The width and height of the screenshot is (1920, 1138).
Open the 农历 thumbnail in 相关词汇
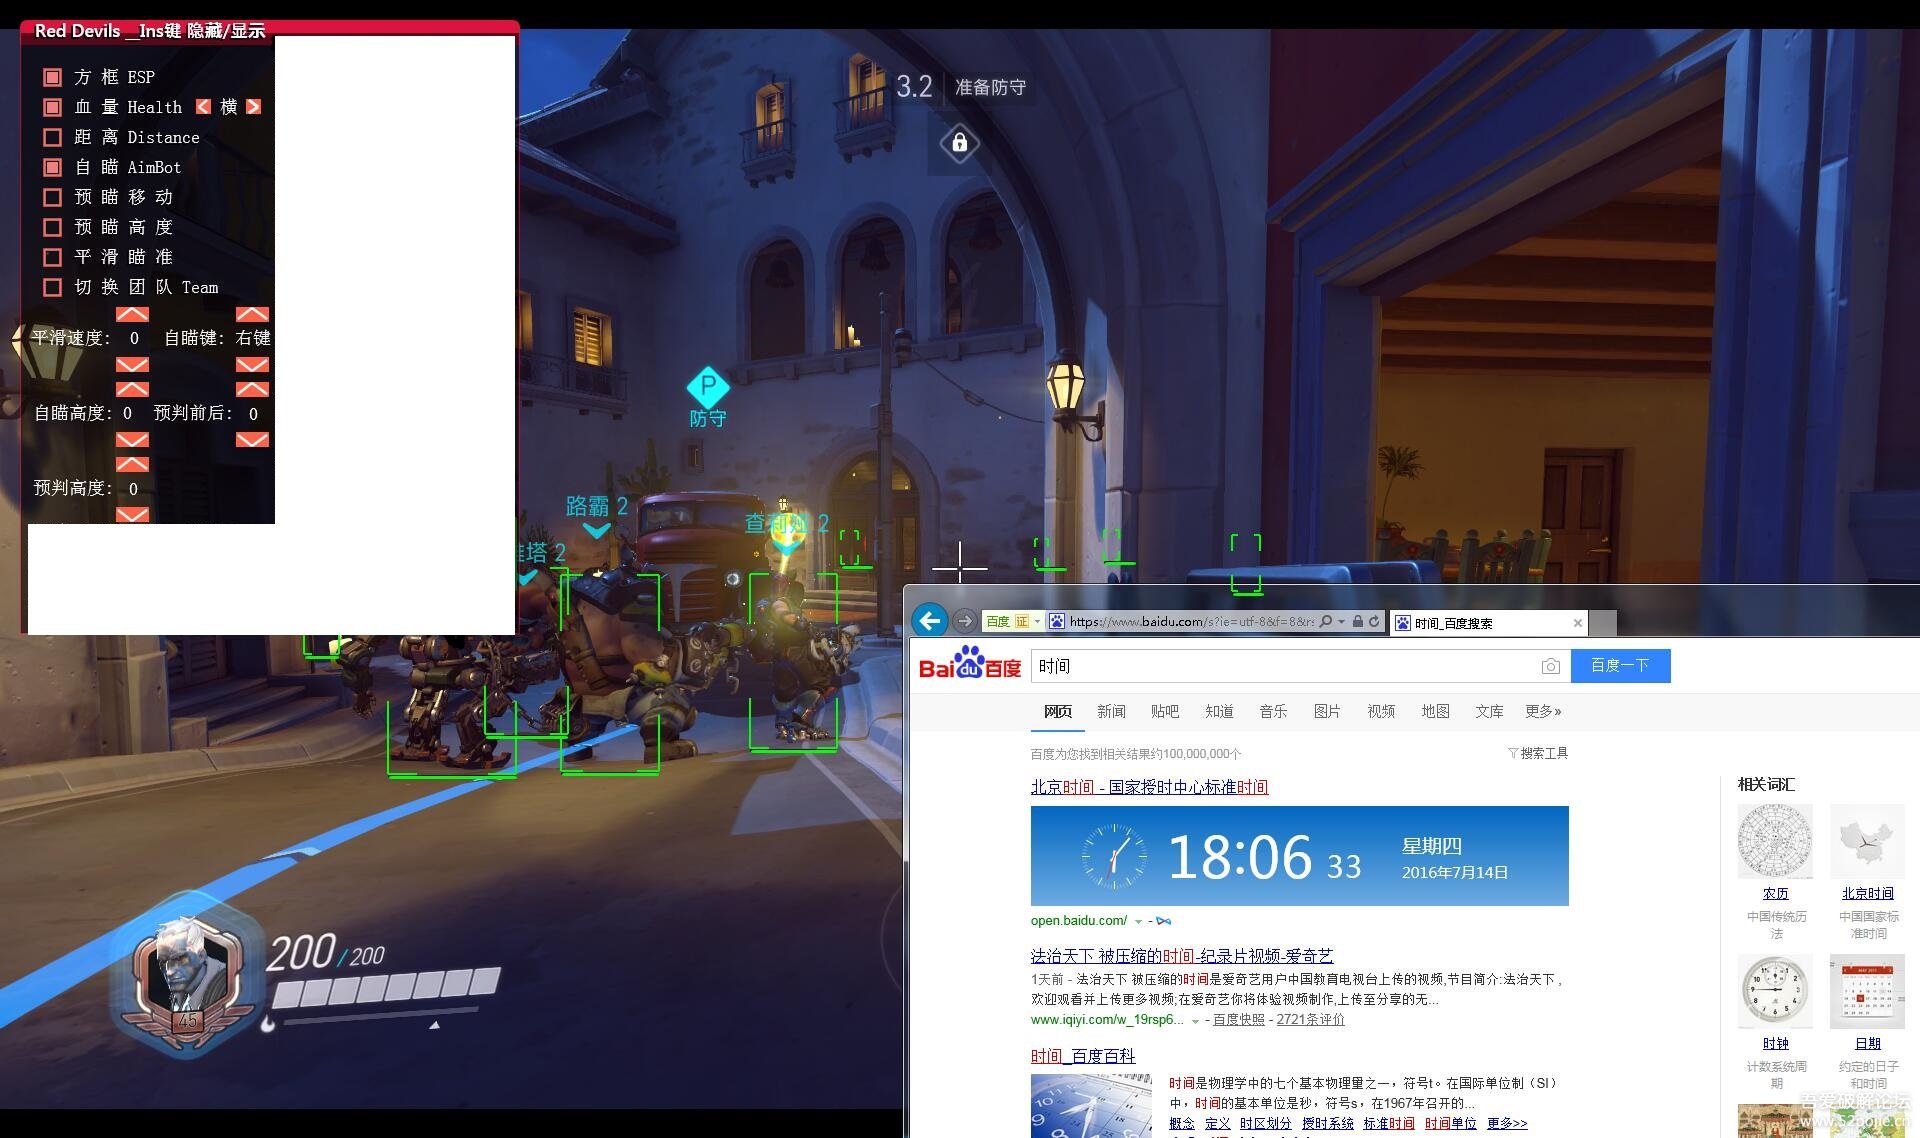click(1775, 841)
